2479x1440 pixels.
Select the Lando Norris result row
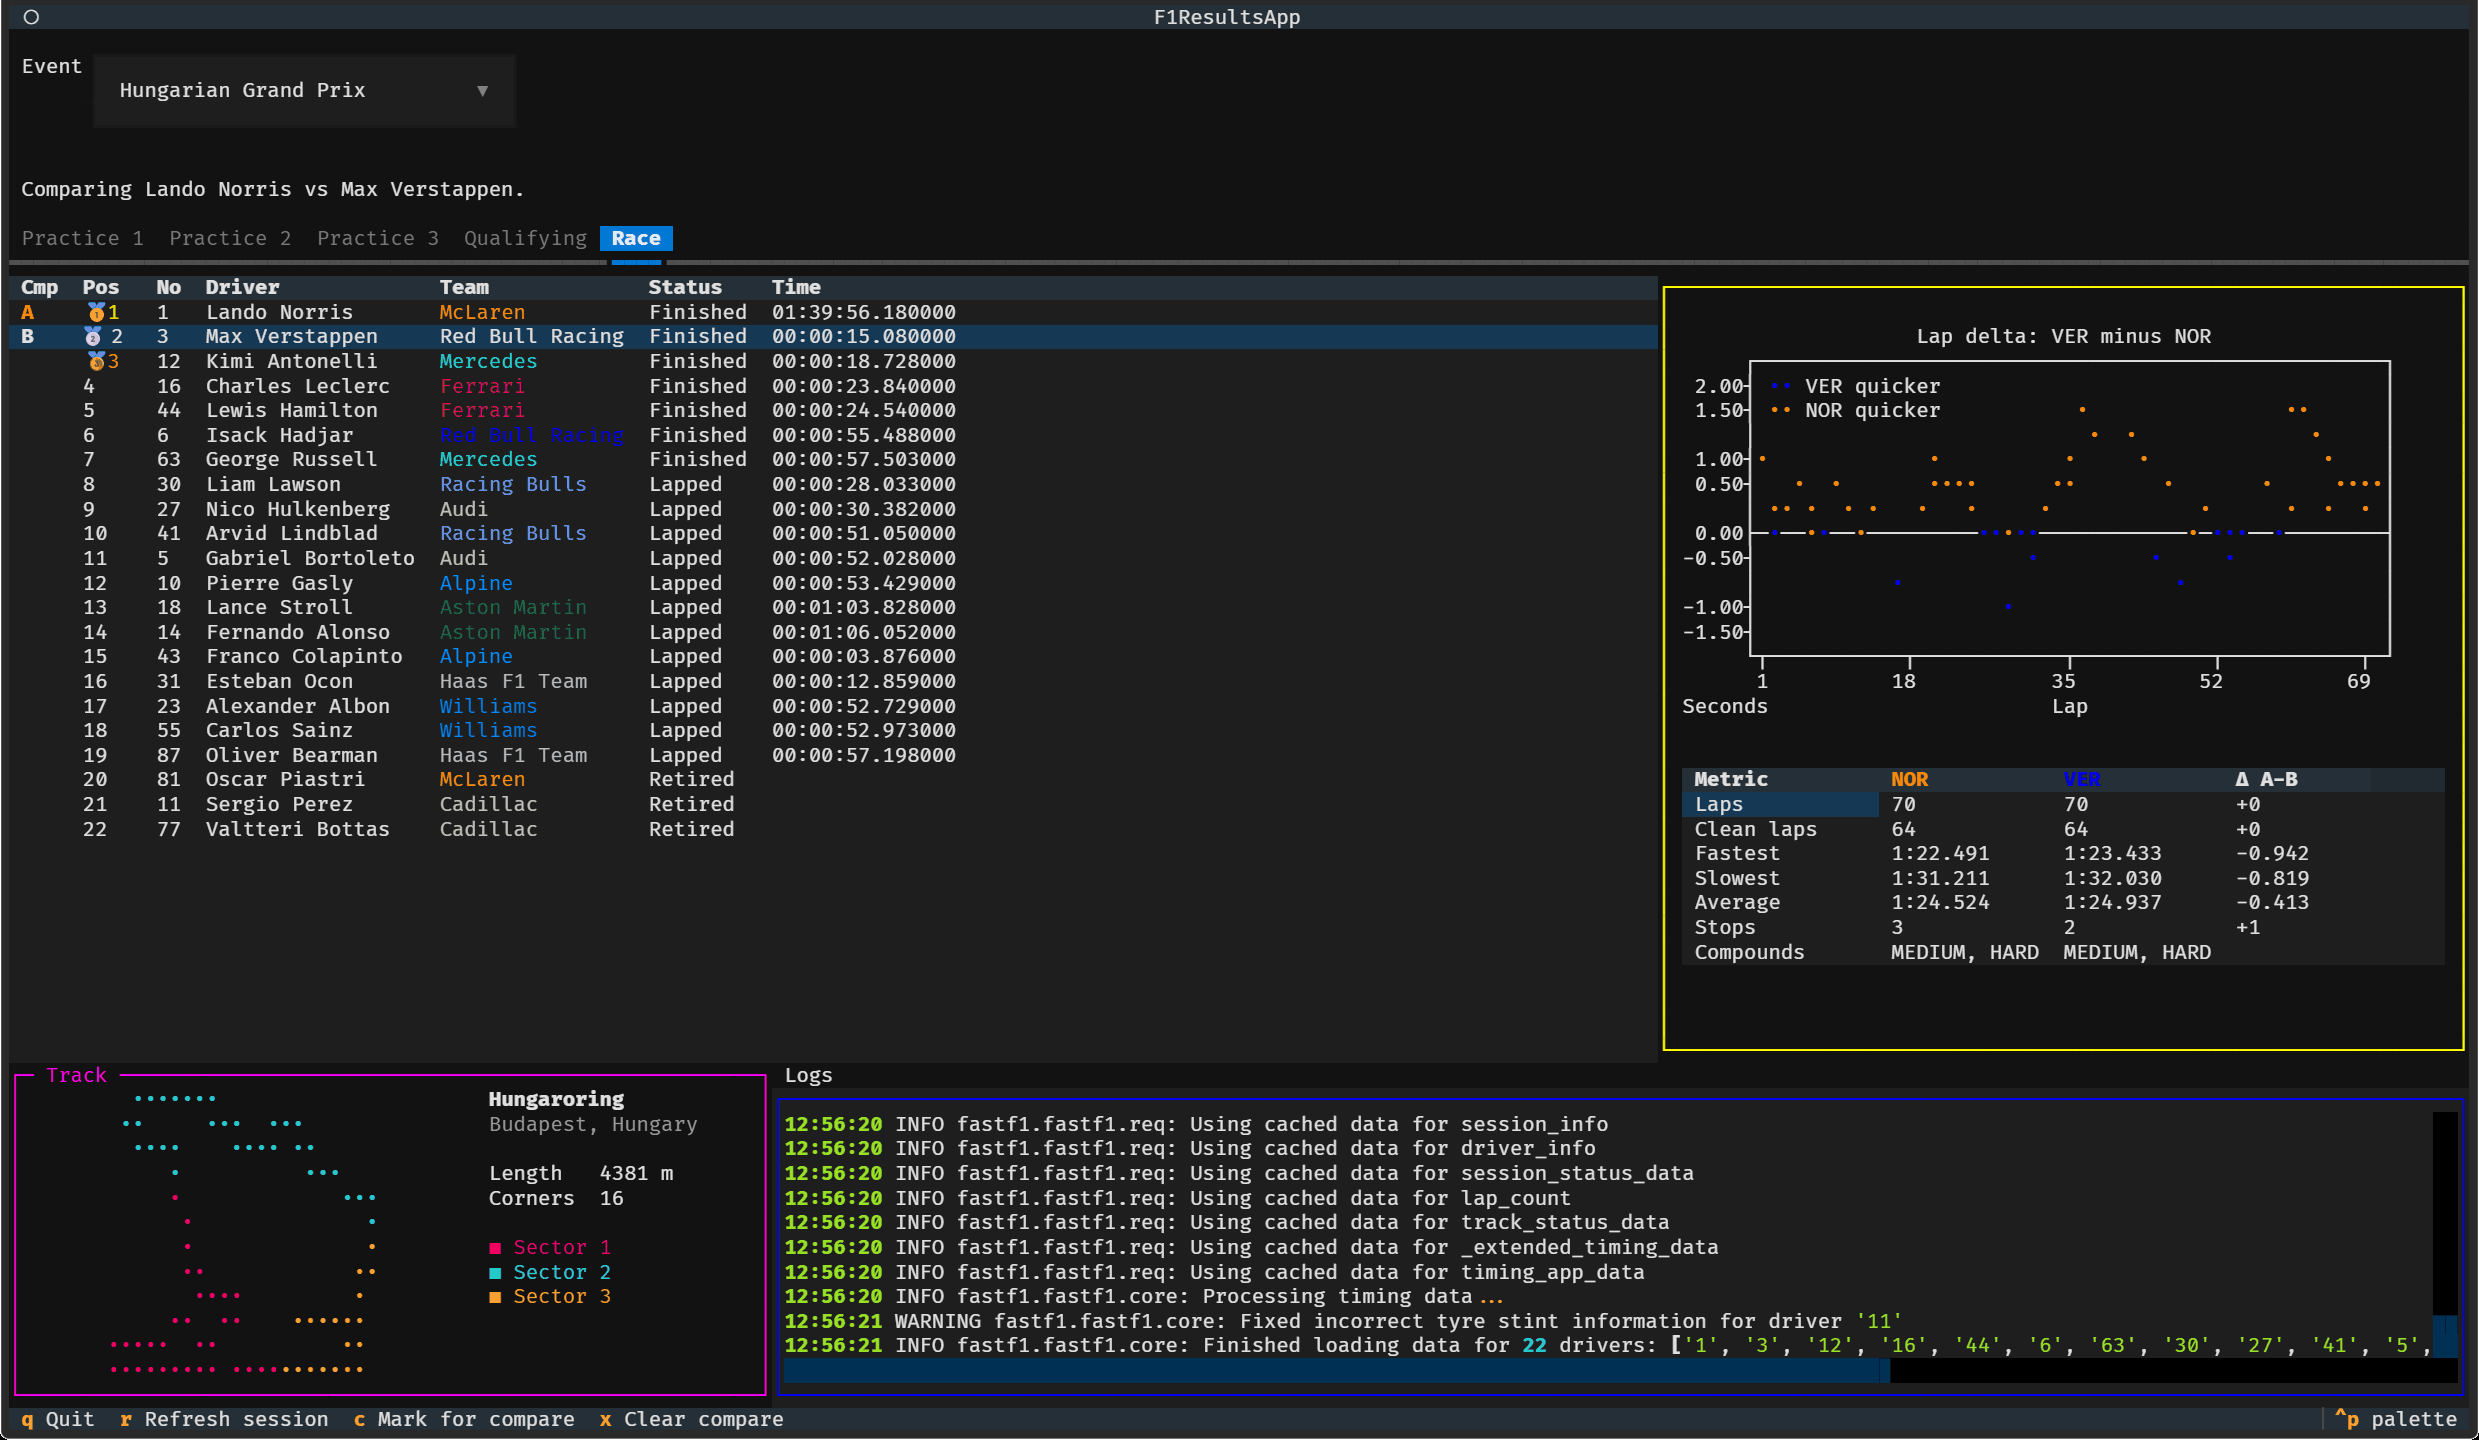(x=833, y=312)
